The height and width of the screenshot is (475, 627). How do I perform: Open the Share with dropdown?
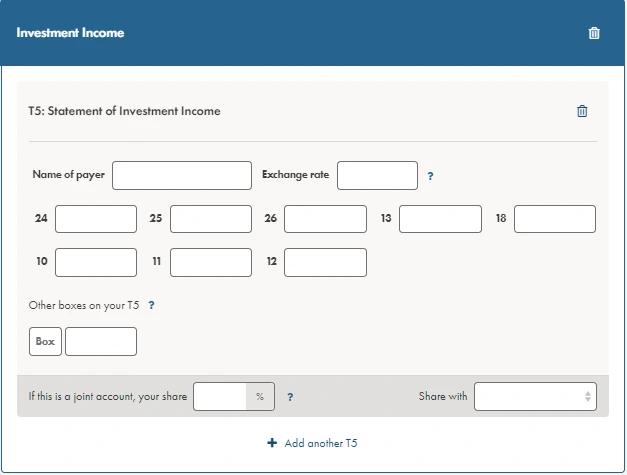pos(535,396)
